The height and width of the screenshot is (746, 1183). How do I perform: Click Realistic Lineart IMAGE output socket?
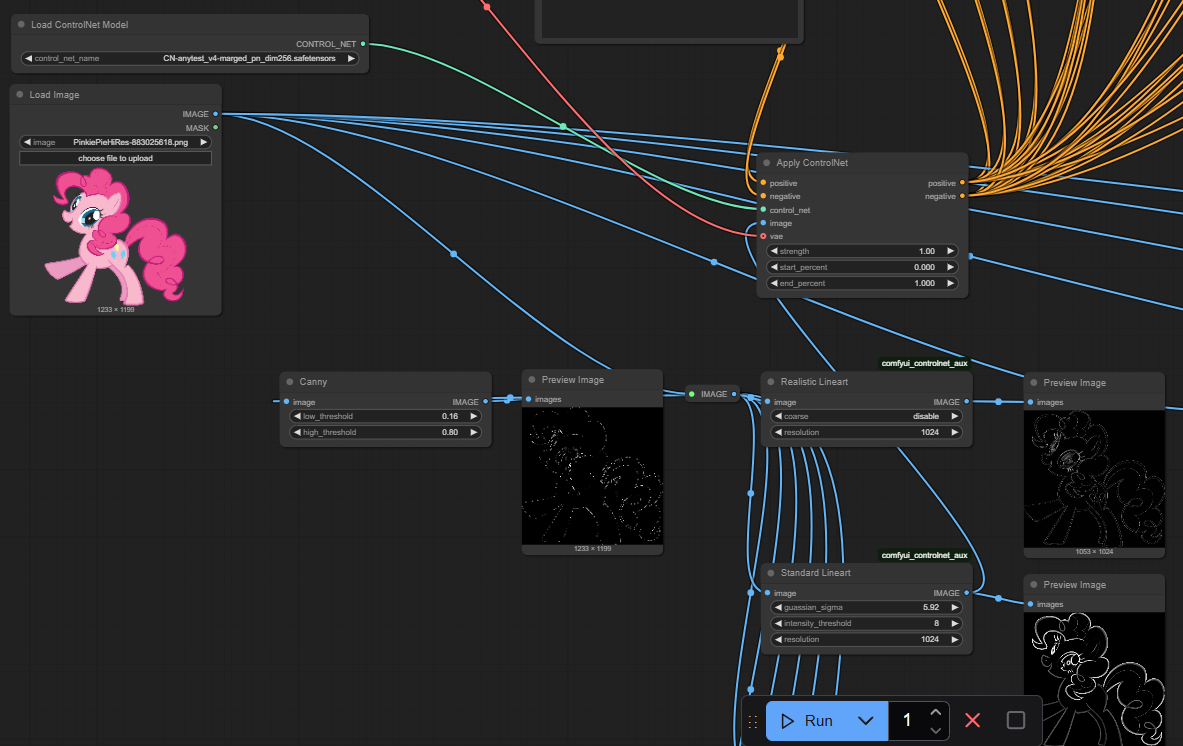(x=966, y=401)
